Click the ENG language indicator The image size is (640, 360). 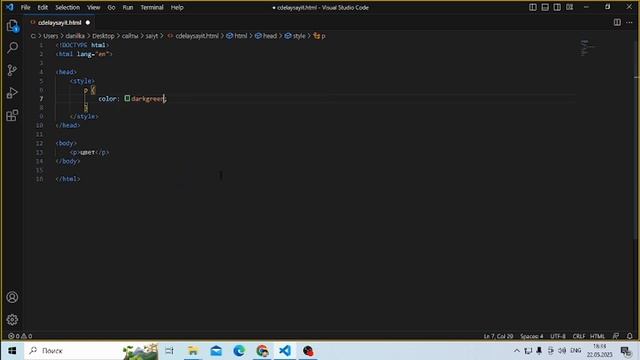click(576, 351)
